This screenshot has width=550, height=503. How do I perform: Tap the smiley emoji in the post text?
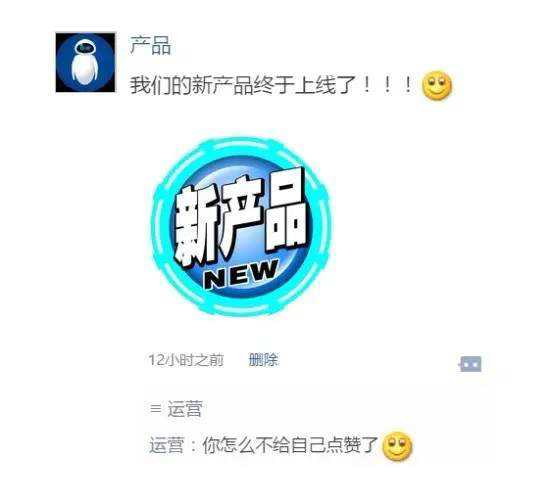[x=436, y=85]
